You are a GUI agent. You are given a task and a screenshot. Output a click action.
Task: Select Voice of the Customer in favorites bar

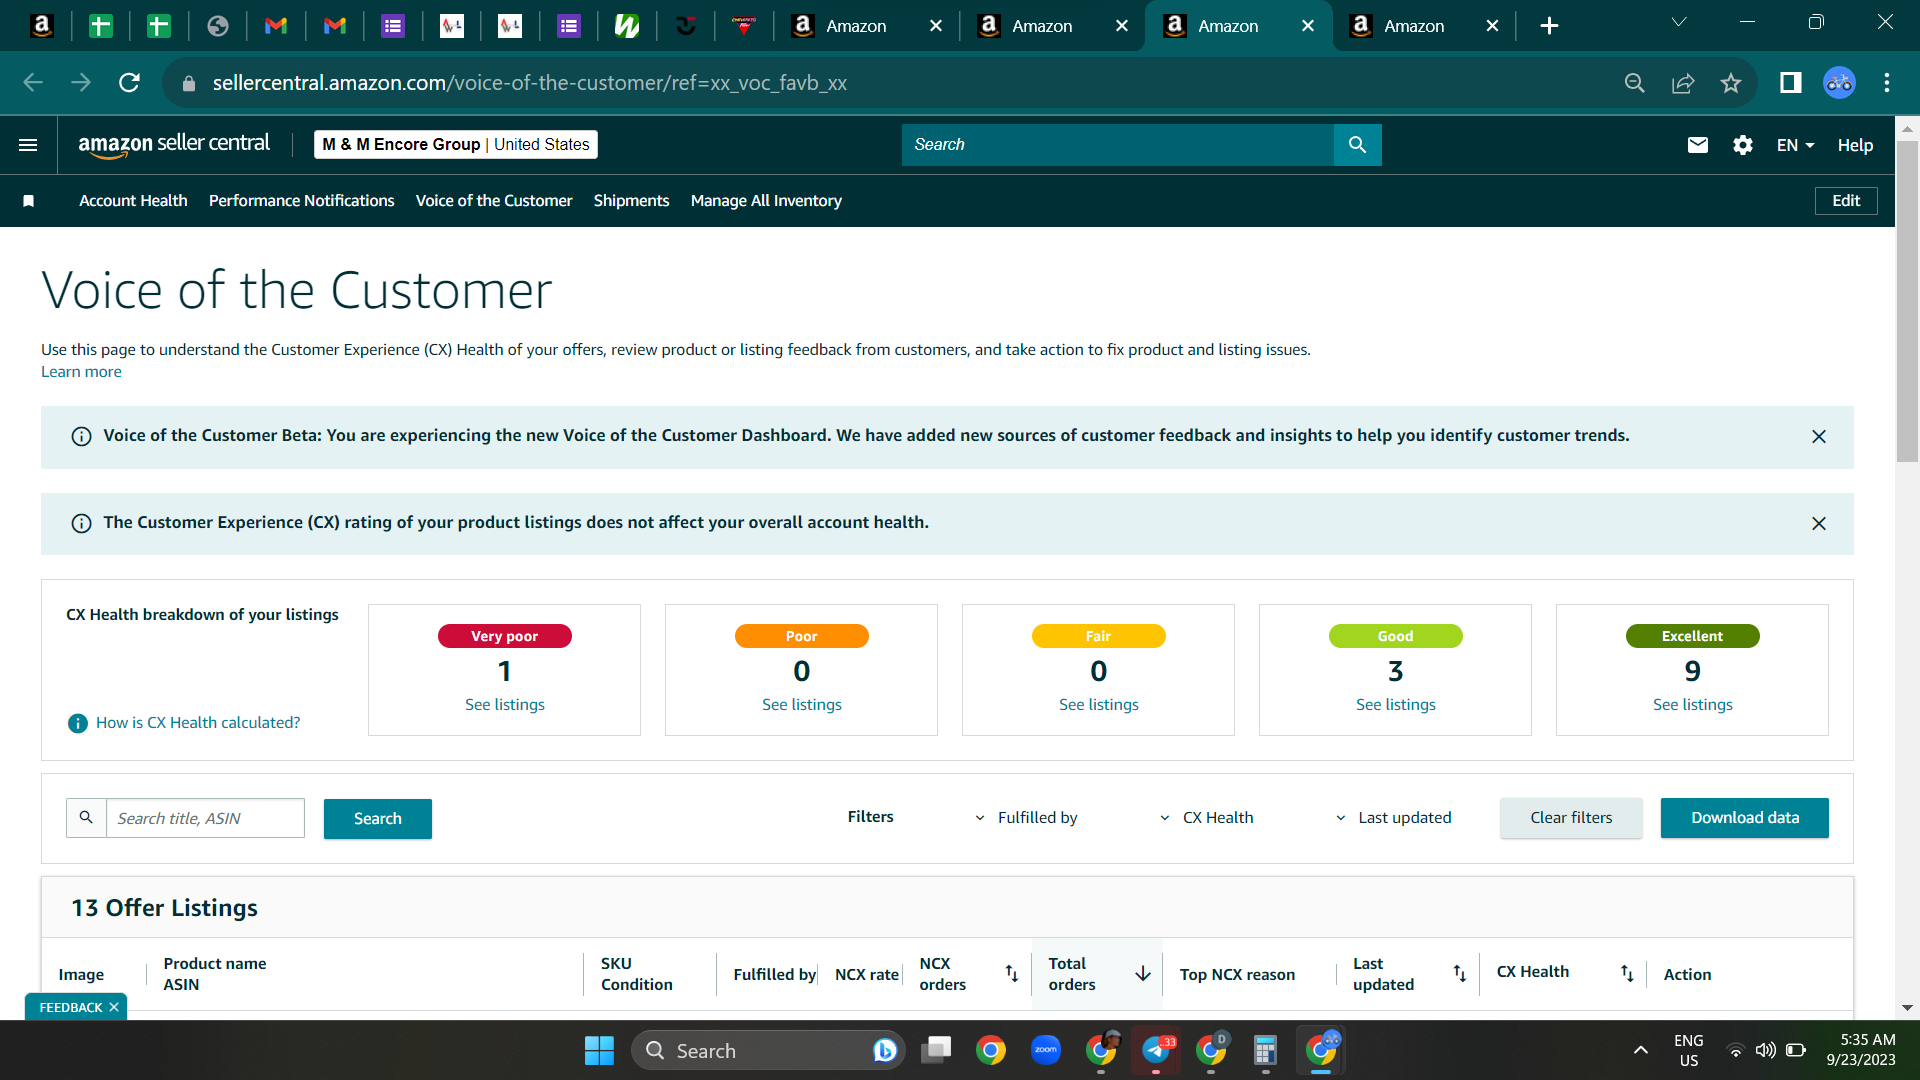pos(494,201)
